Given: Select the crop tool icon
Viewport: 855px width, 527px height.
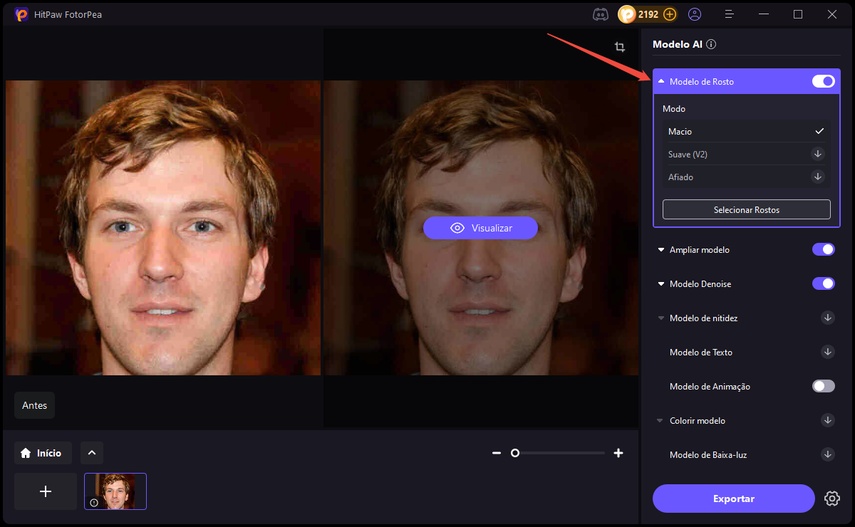Looking at the screenshot, I should click(620, 47).
